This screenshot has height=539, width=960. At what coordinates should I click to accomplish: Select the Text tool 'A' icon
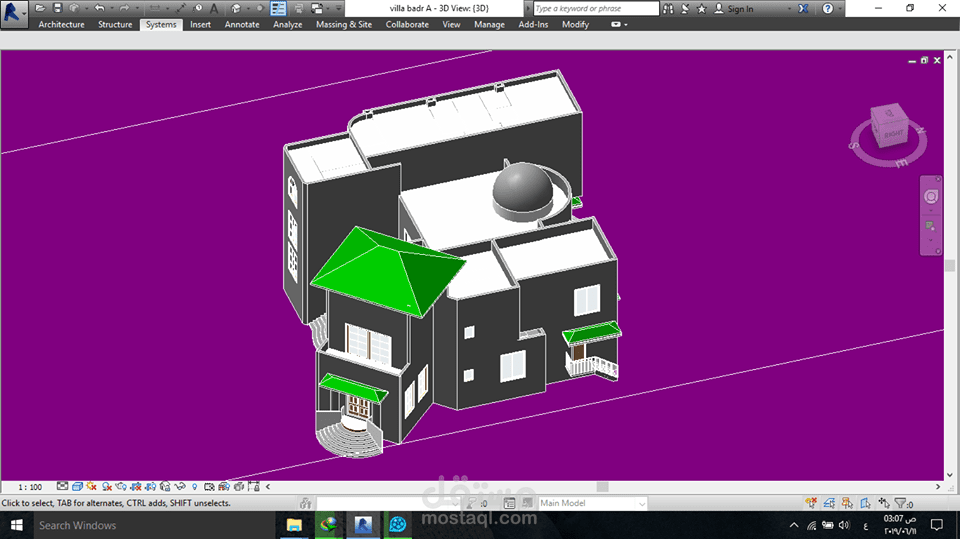click(x=214, y=8)
